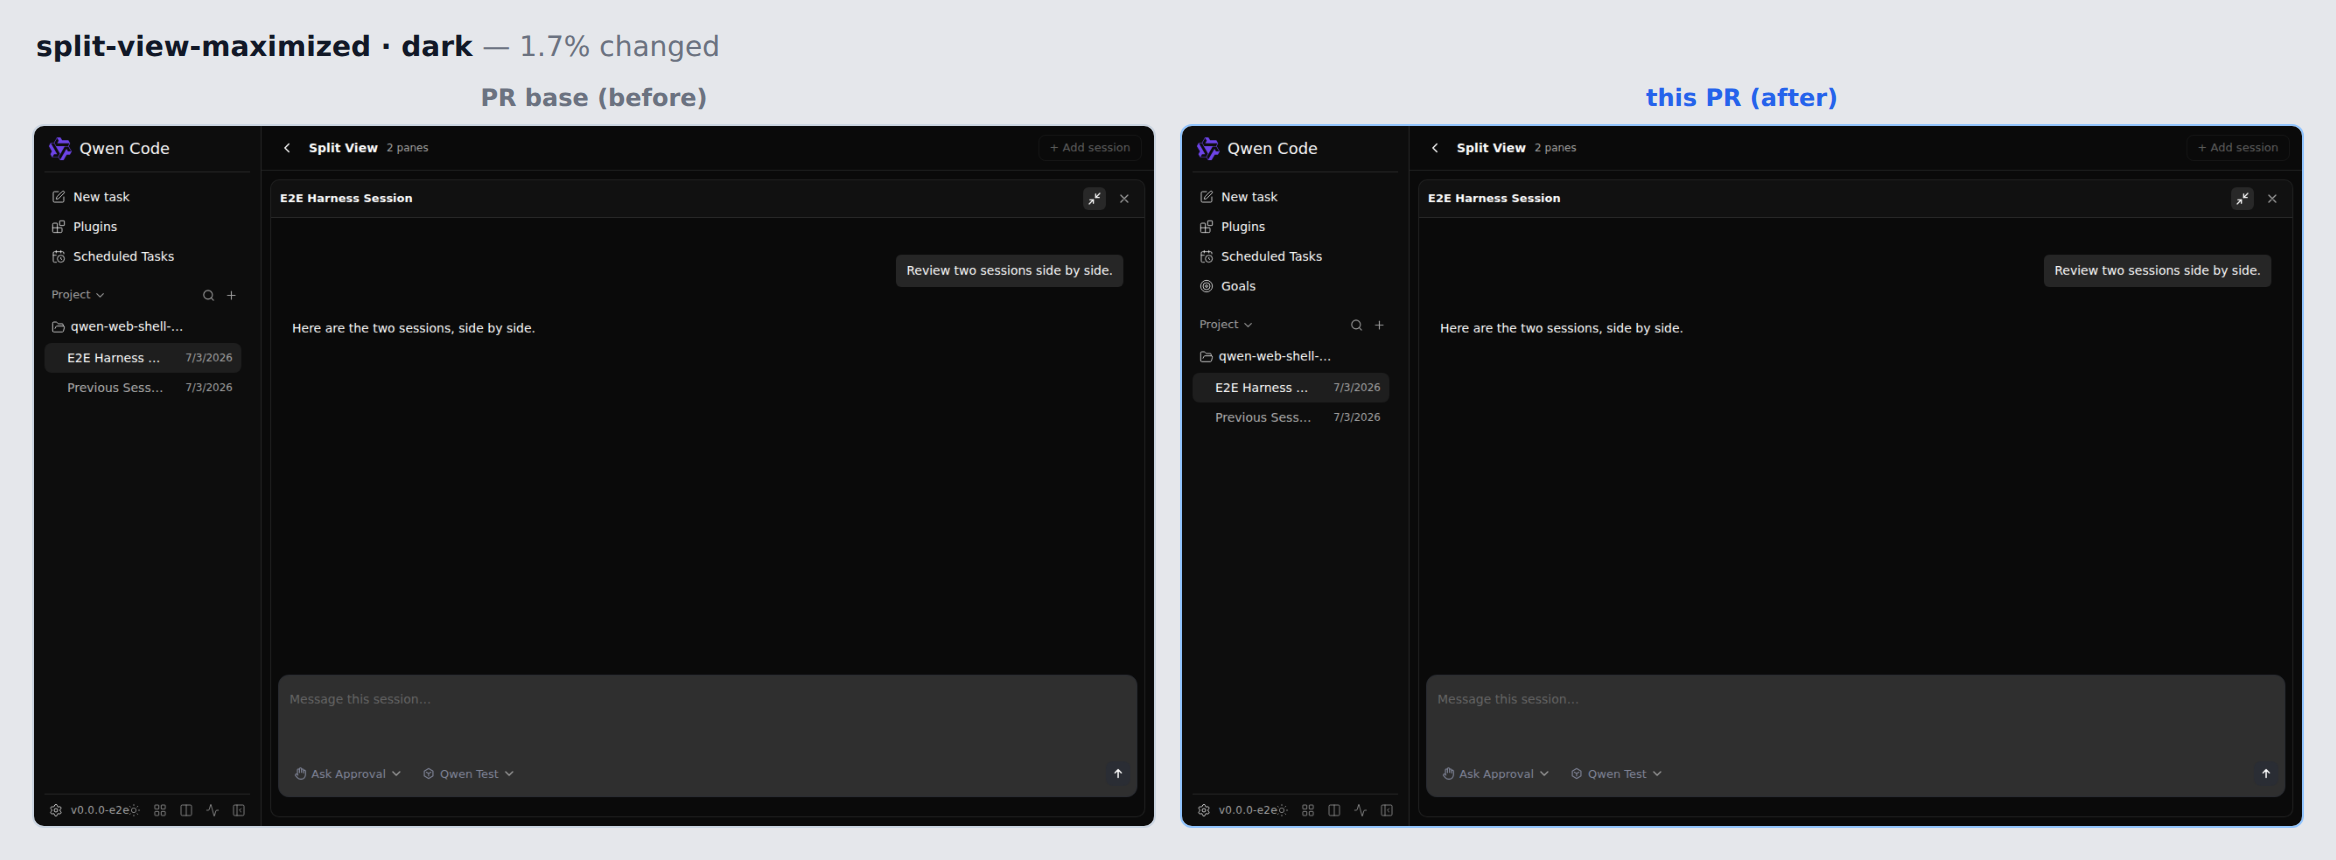
Task: Click the grid icon in the after panel footer
Action: (x=1308, y=810)
